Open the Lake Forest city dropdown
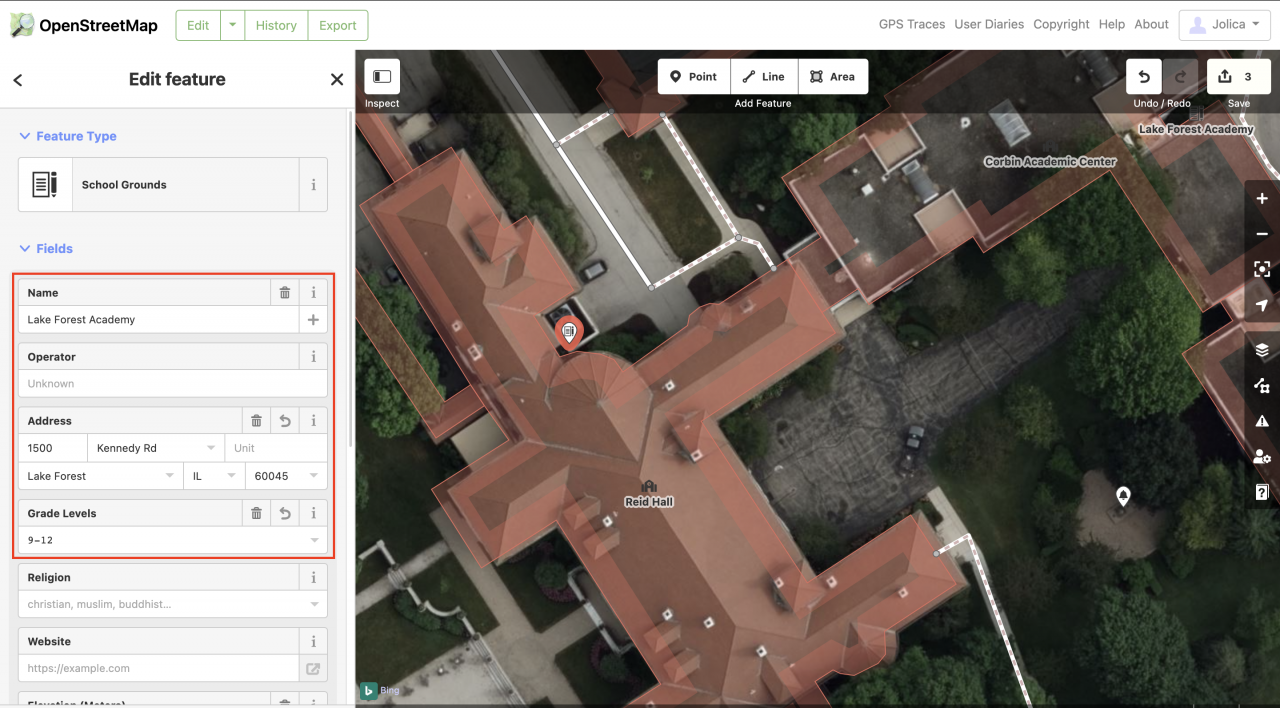Screen dimensions: 1280x708 (169, 476)
